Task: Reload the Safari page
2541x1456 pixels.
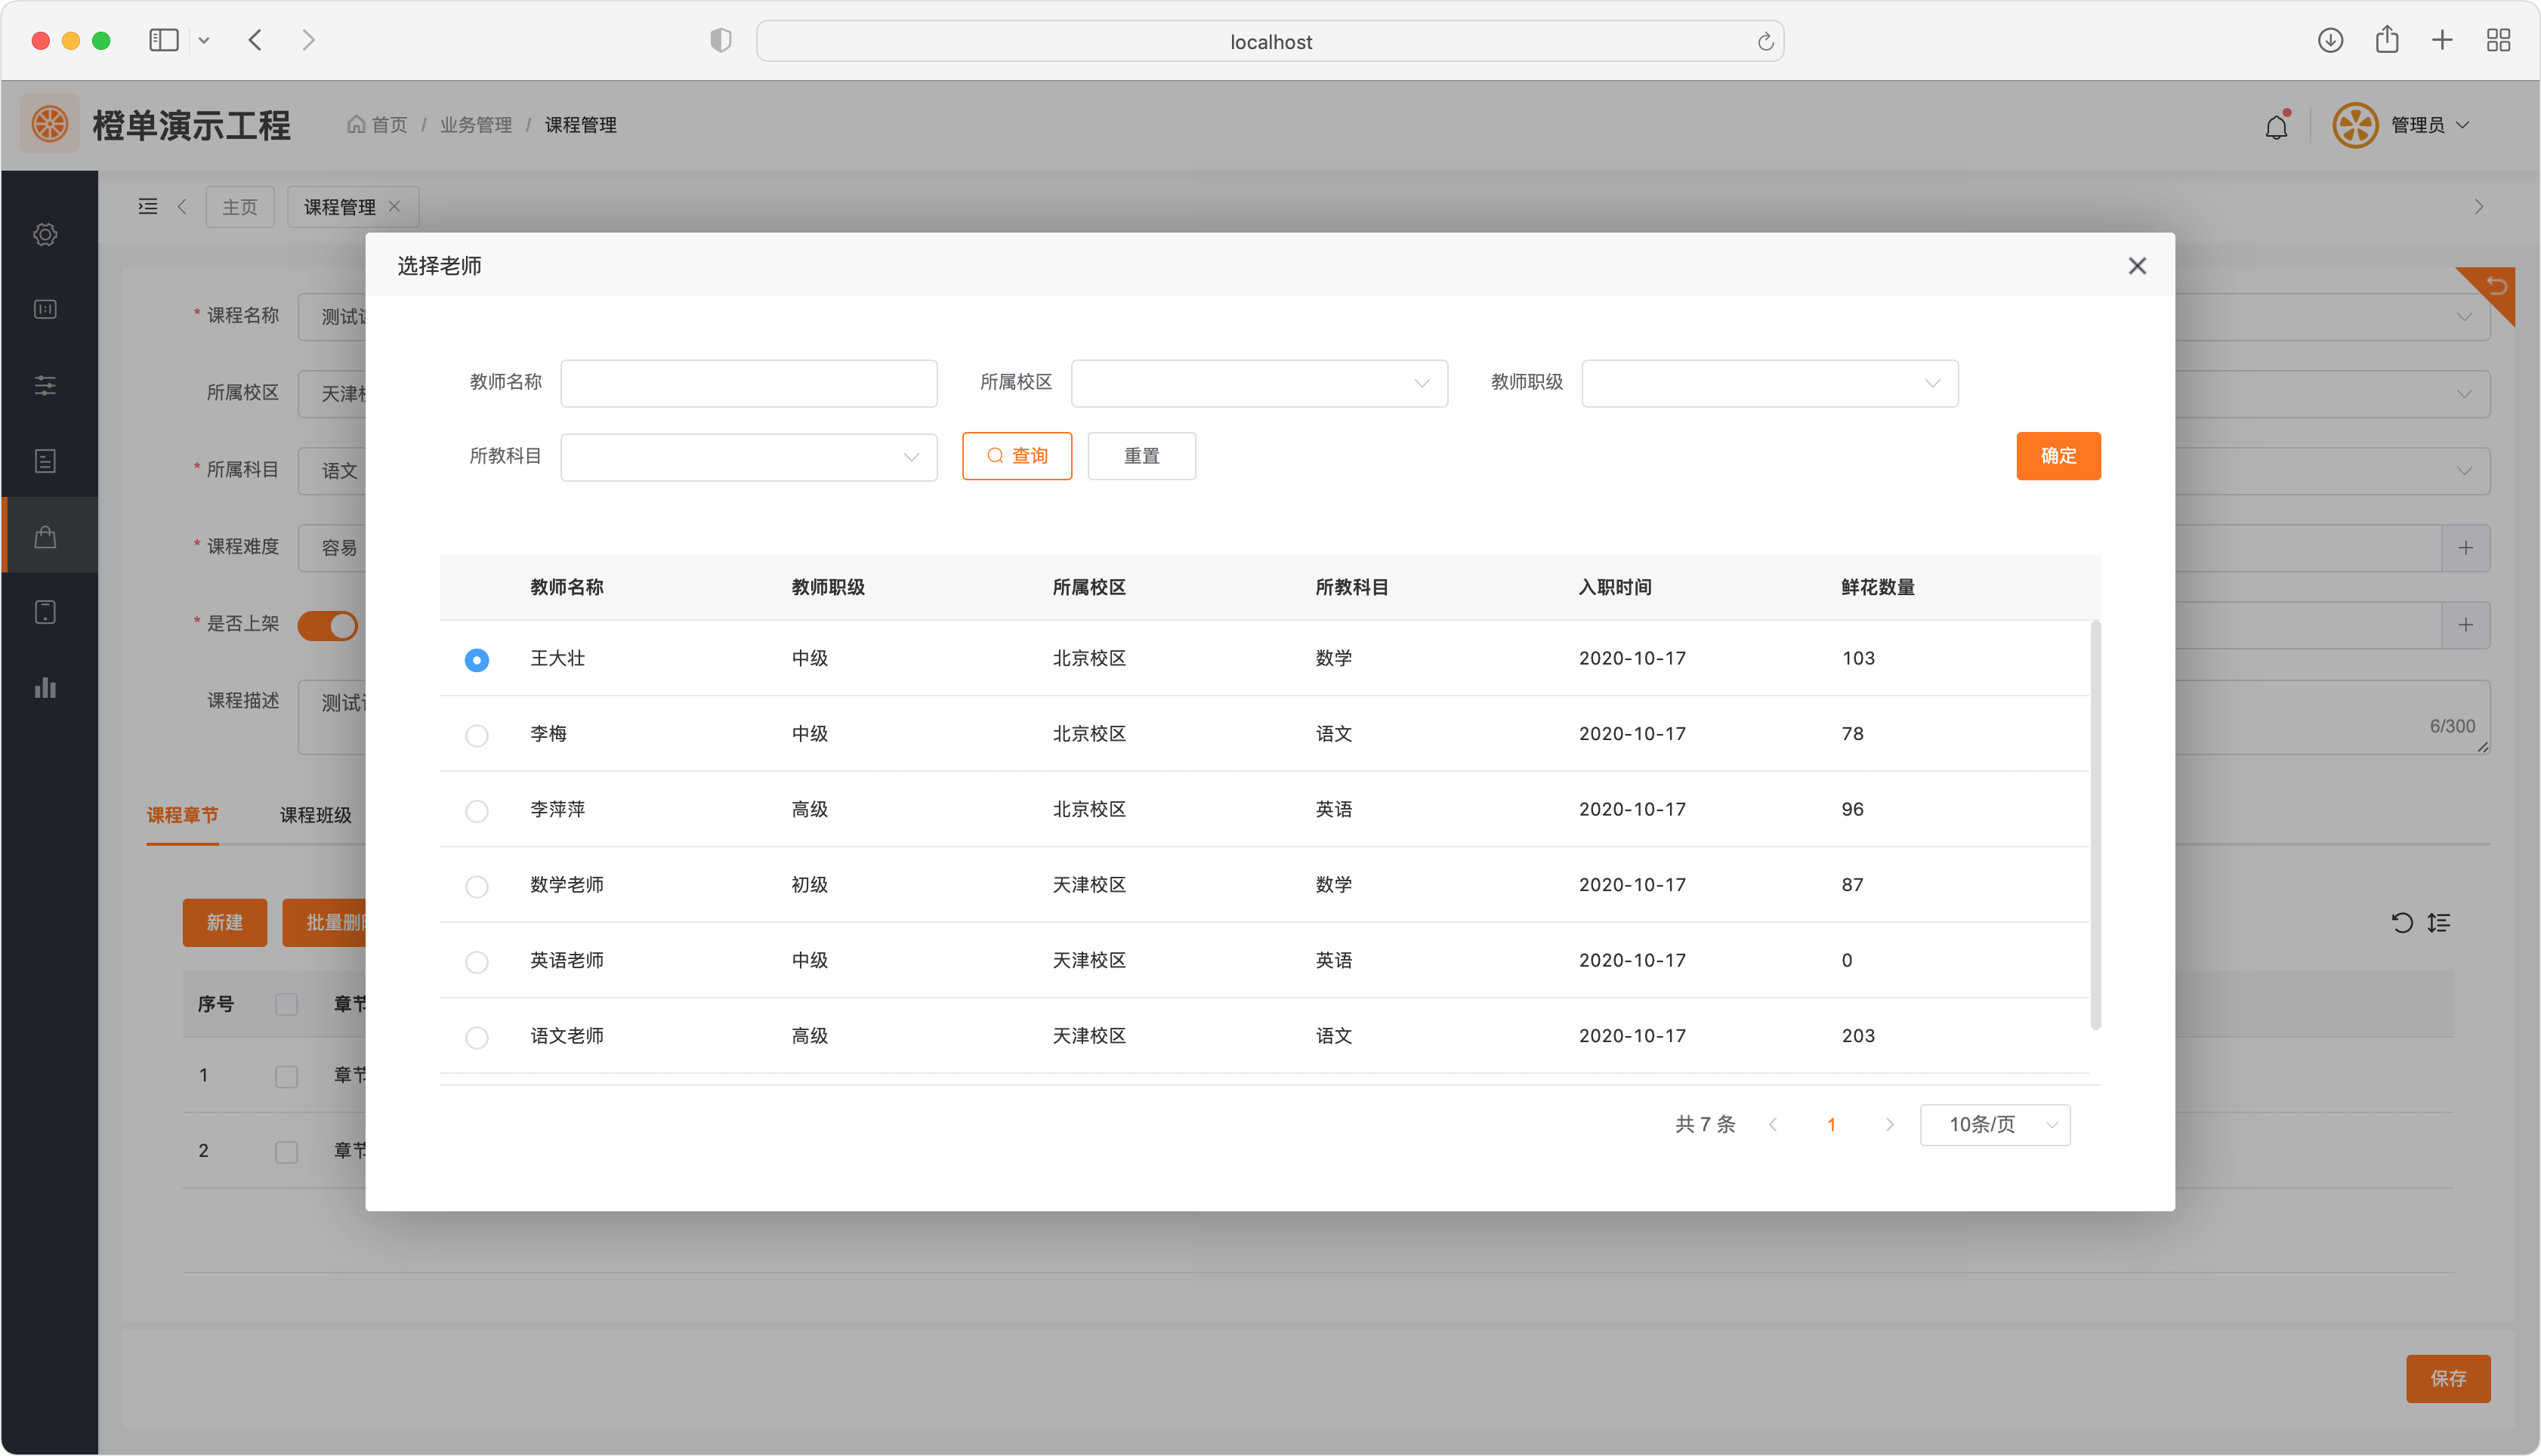Action: 1765,41
